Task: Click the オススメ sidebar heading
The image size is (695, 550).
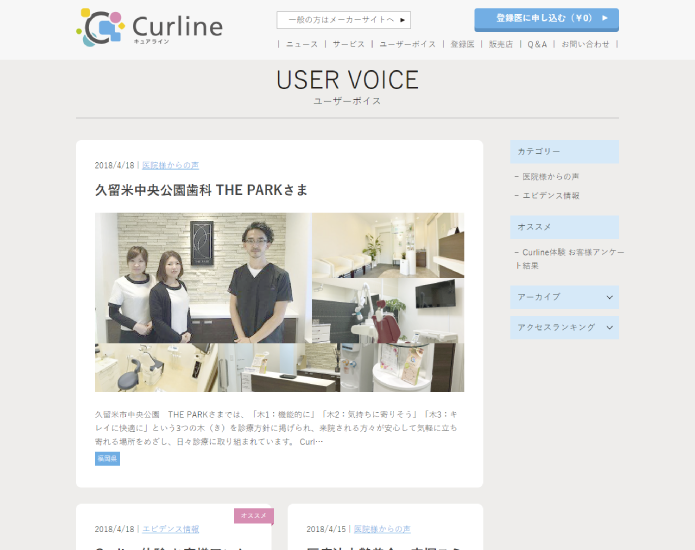Action: point(564,227)
